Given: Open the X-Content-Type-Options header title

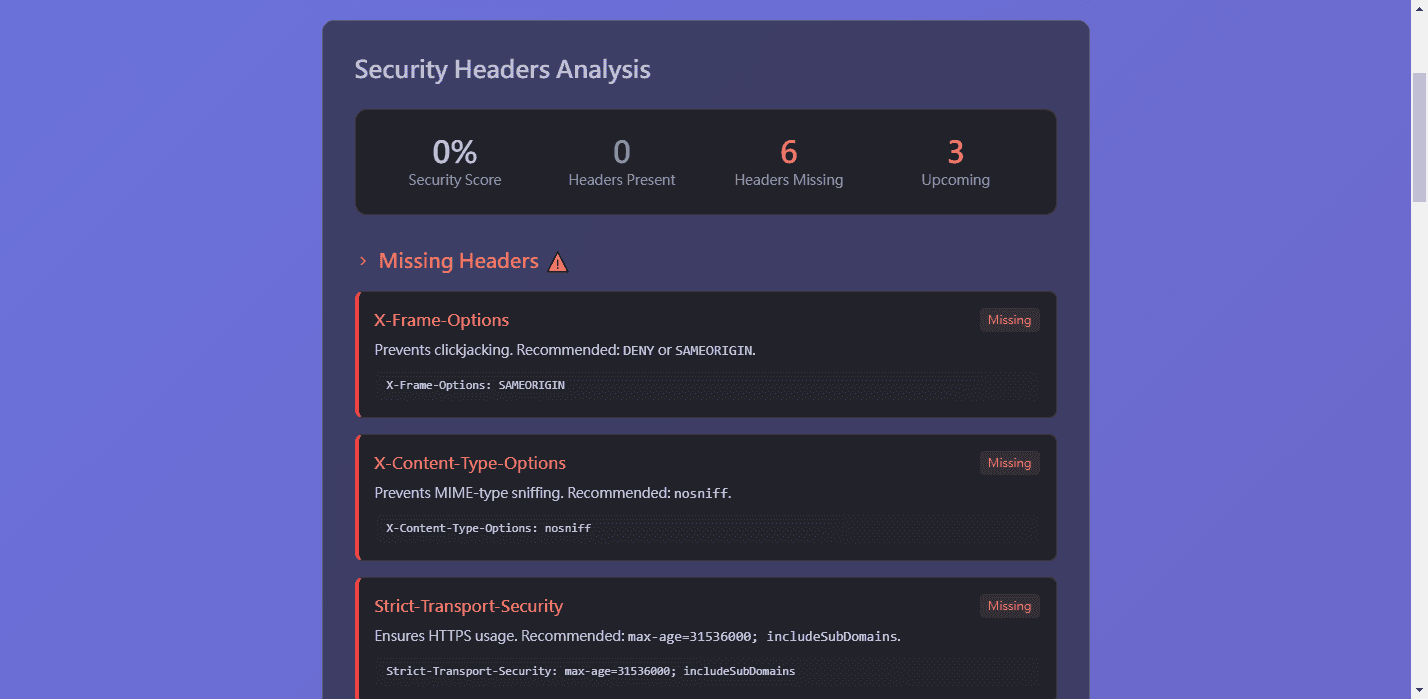Looking at the screenshot, I should coord(470,463).
